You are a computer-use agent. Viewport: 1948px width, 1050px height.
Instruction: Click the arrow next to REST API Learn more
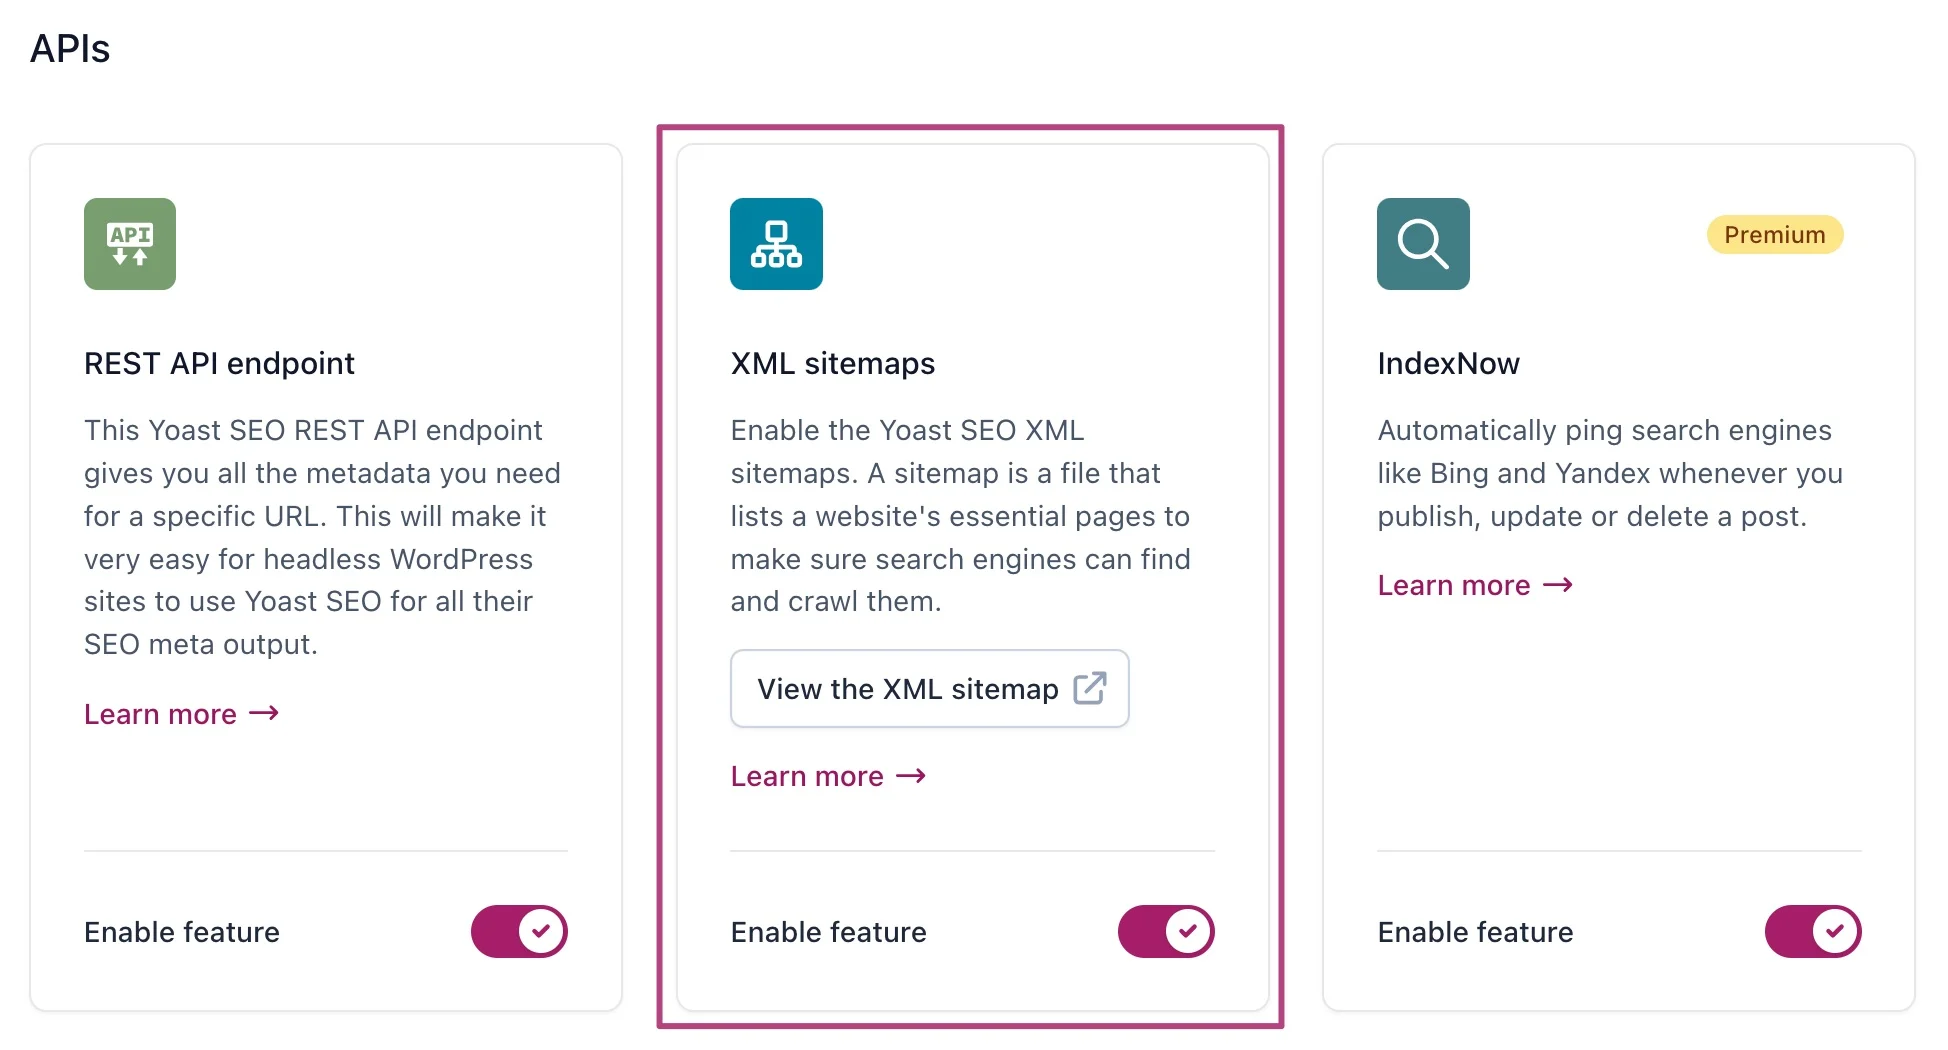[263, 714]
